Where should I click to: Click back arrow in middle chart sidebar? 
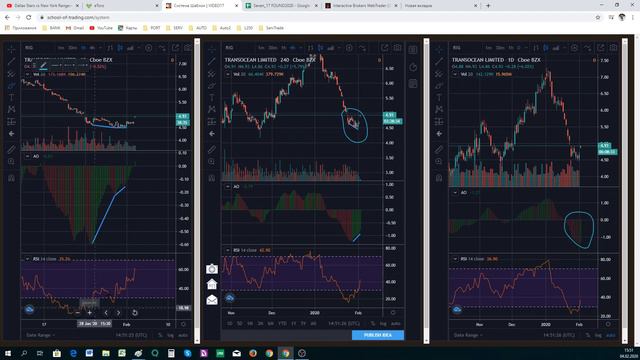pos(211,133)
